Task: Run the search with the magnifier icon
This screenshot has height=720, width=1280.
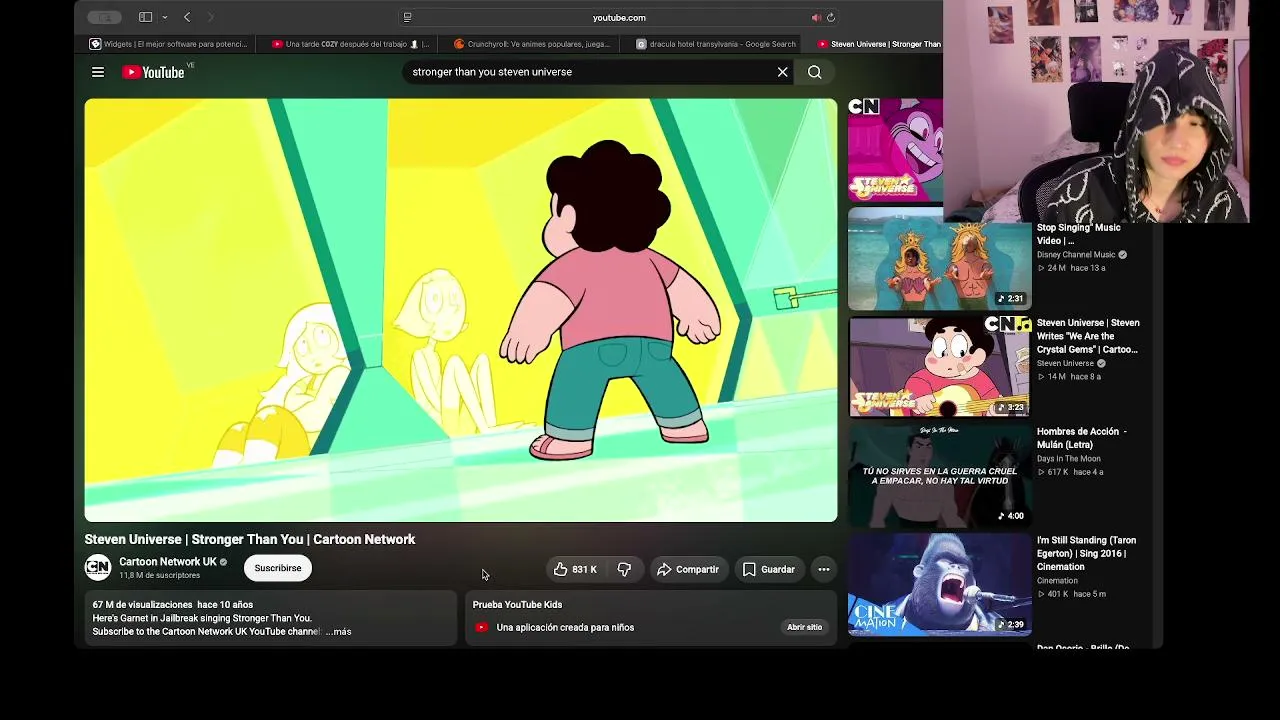Action: pos(815,72)
